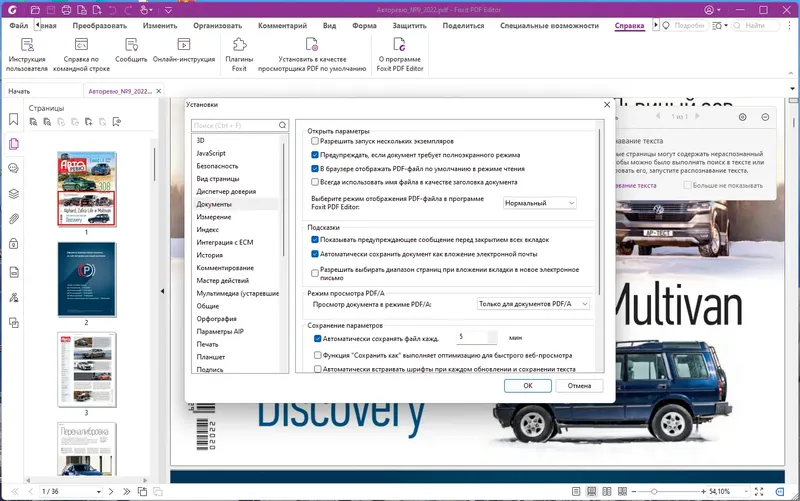Switch to single page view icon in status bar
The image size is (800, 501).
pyautogui.click(x=576, y=491)
